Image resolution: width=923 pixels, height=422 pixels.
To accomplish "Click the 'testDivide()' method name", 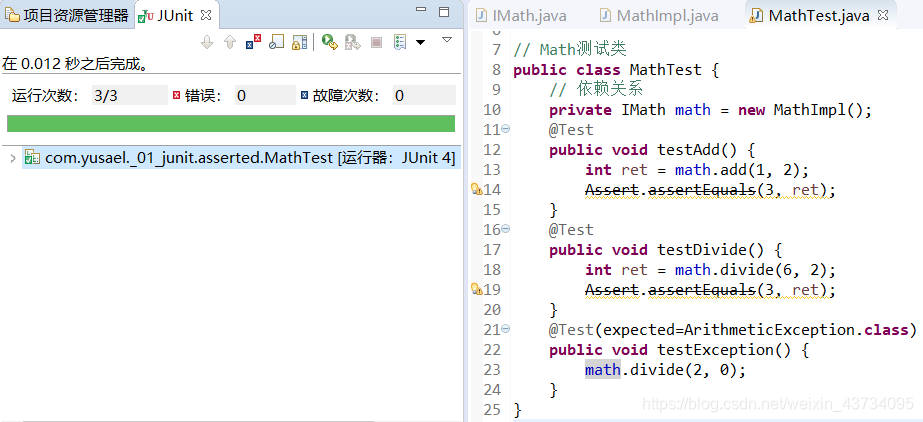I will click(x=710, y=250).
